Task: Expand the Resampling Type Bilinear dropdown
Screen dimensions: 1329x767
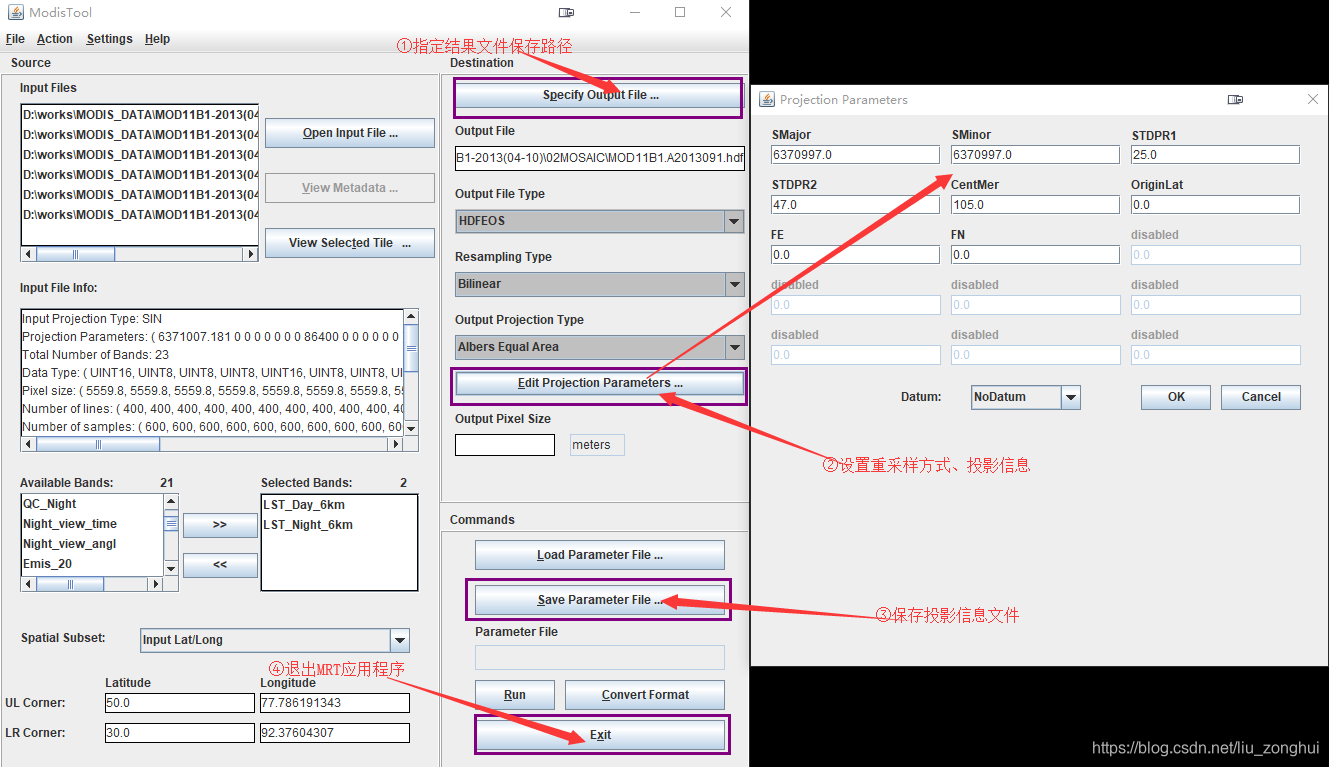Action: 734,284
